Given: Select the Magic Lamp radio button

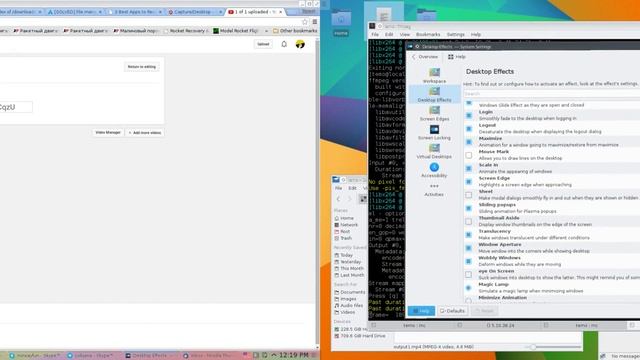Looking at the screenshot, I should 469,288.
